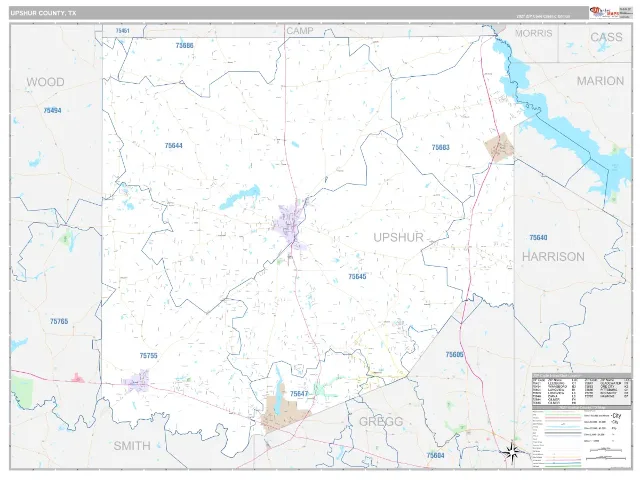Screen dimensions: 640x480
Task: Click ZIP code label 75644
Action: point(173,145)
